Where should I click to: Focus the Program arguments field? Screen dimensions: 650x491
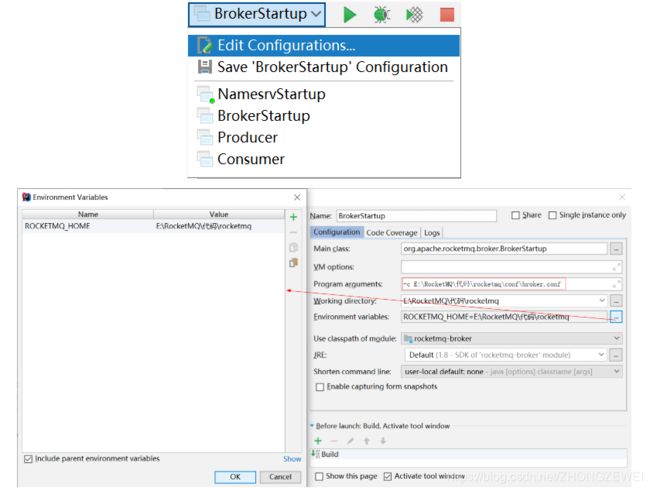point(507,284)
